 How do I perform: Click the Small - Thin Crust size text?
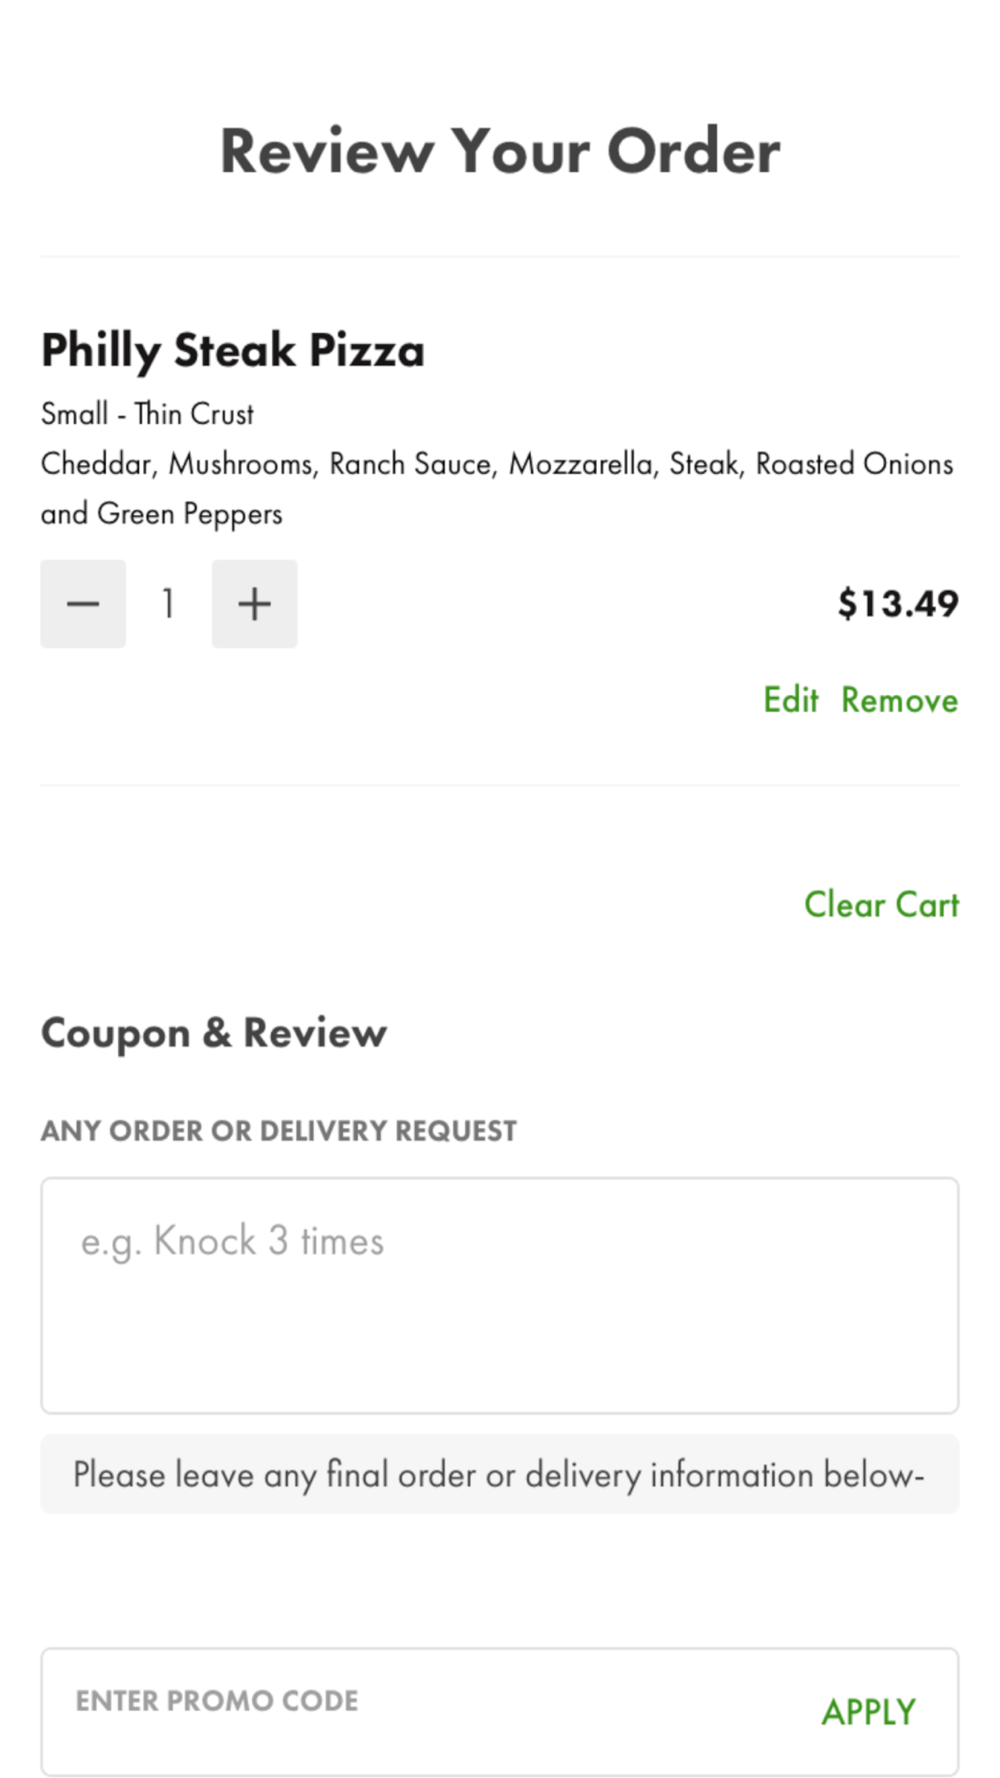coord(147,413)
